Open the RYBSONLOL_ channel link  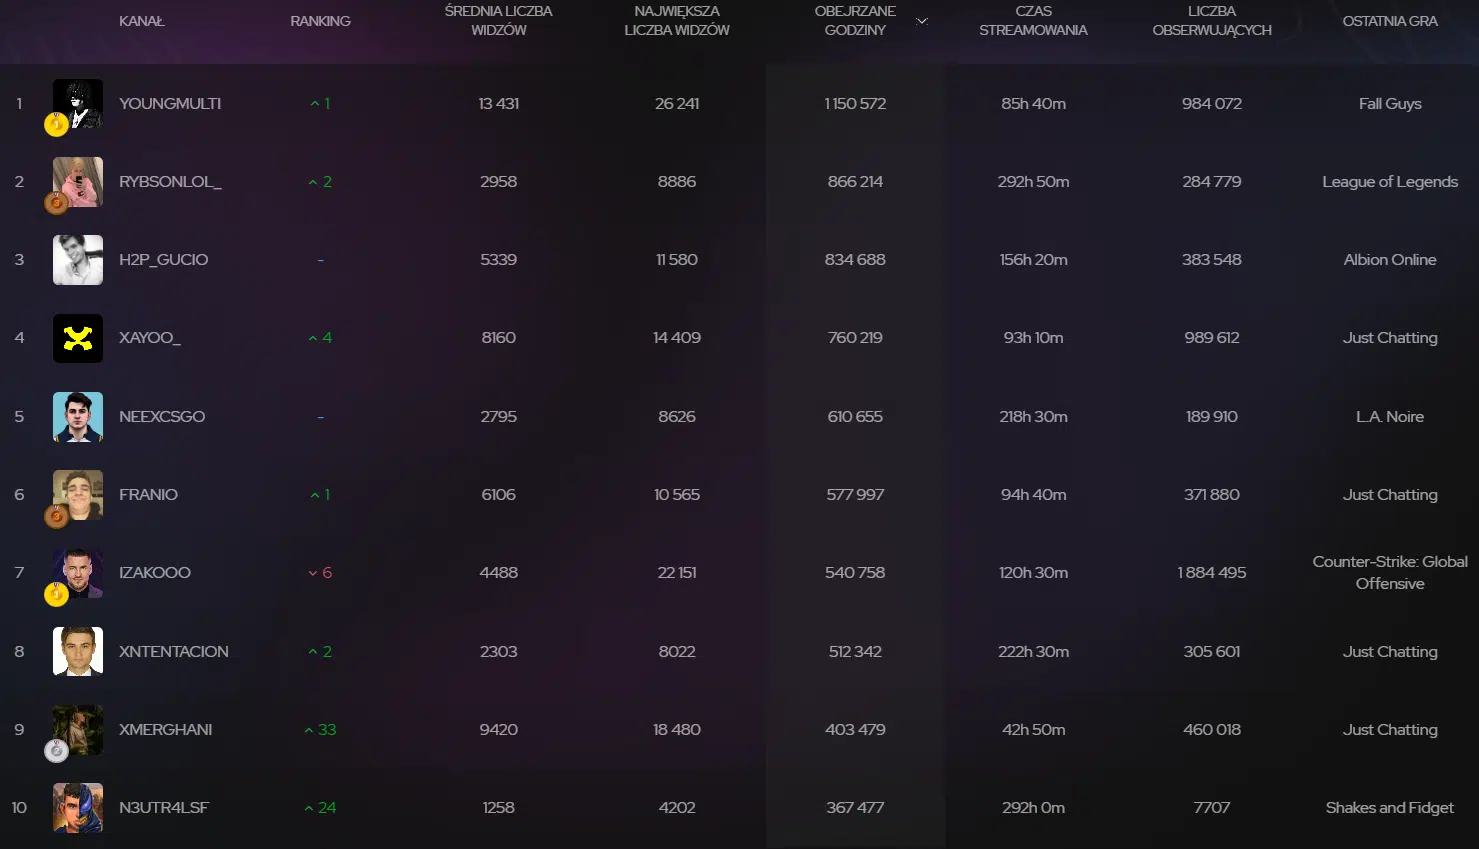pyautogui.click(x=170, y=182)
